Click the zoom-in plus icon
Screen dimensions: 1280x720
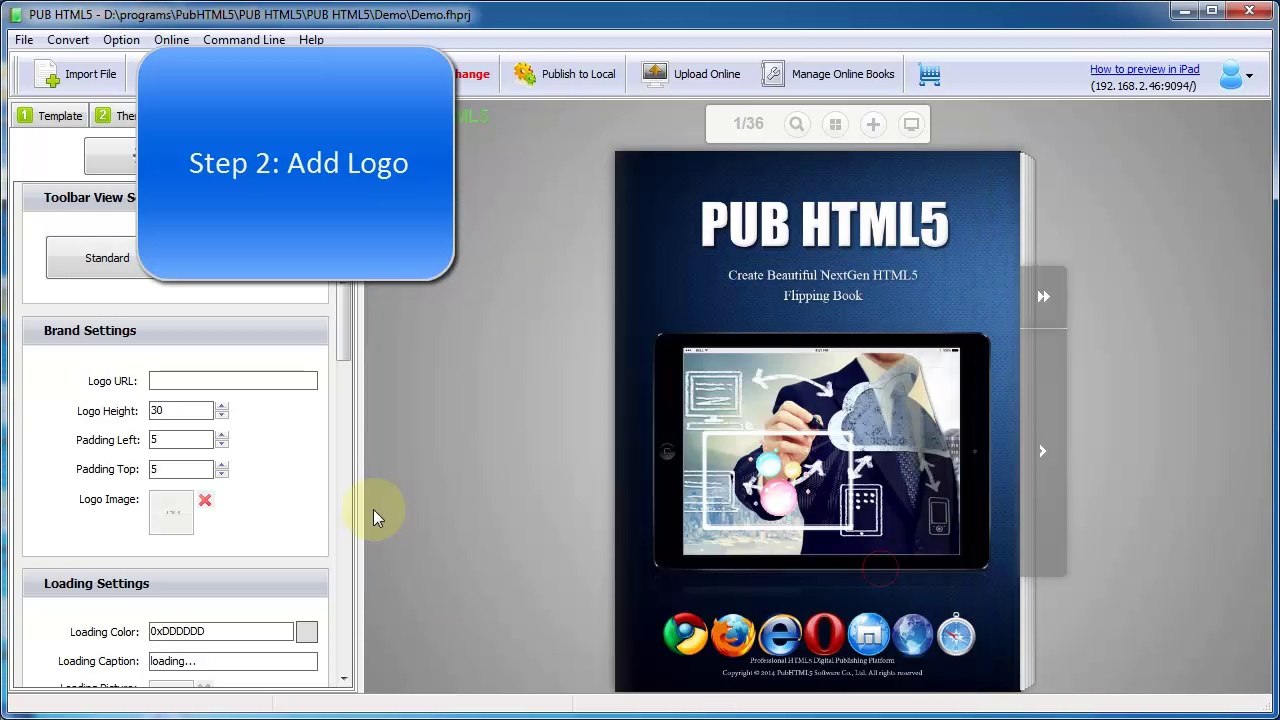(x=873, y=124)
